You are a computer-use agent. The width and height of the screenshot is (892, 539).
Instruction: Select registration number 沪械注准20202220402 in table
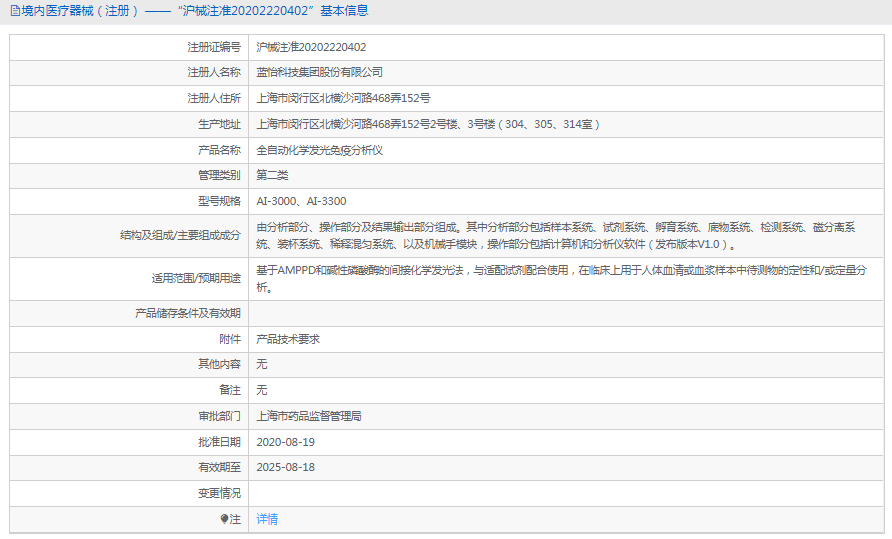(311, 47)
